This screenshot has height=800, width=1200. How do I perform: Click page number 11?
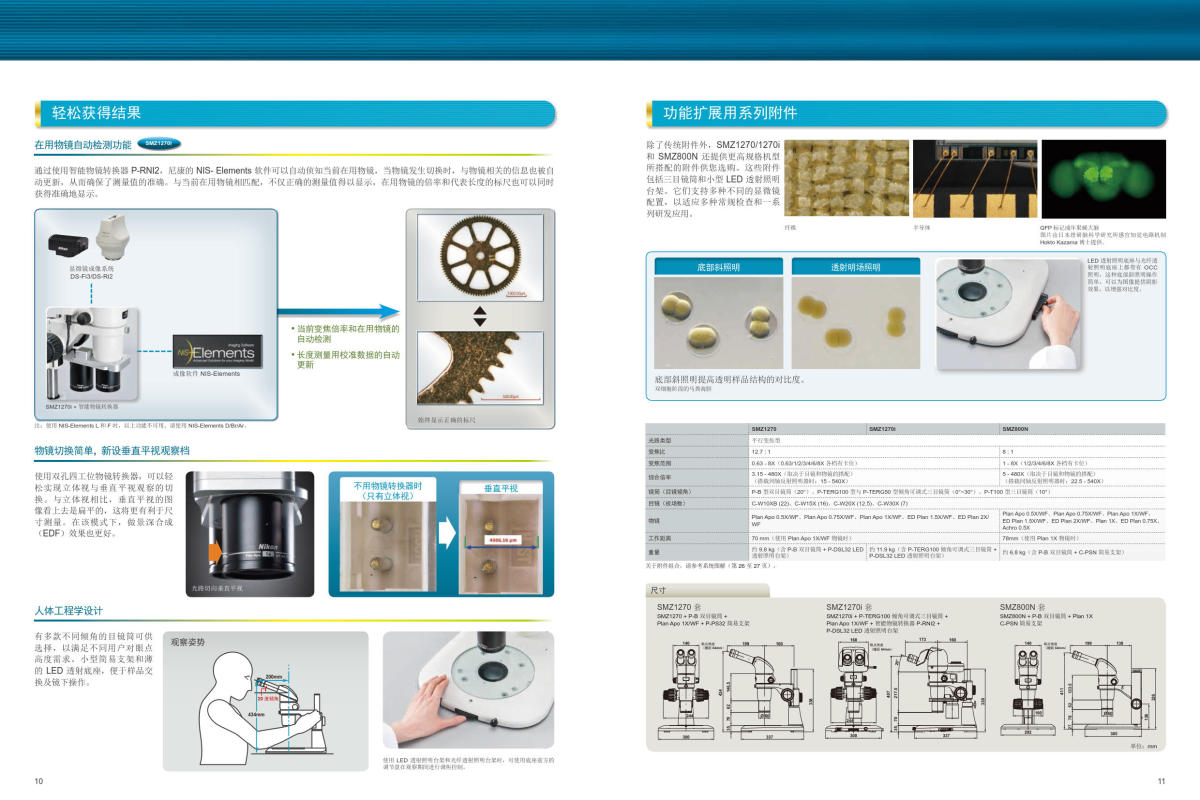[x=1161, y=781]
